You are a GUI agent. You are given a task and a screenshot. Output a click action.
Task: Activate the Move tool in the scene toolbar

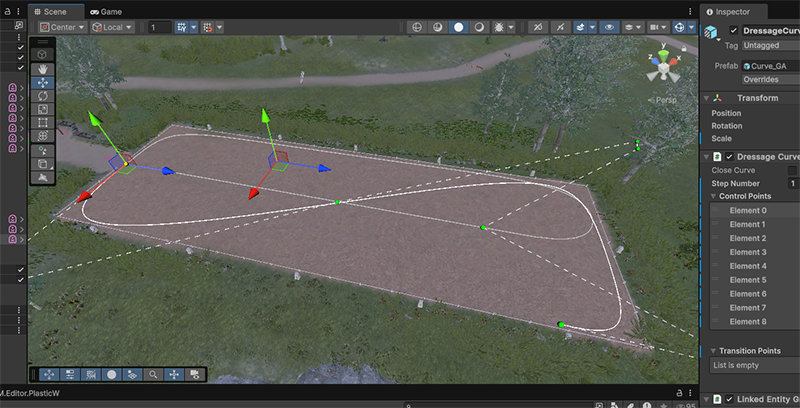point(42,83)
